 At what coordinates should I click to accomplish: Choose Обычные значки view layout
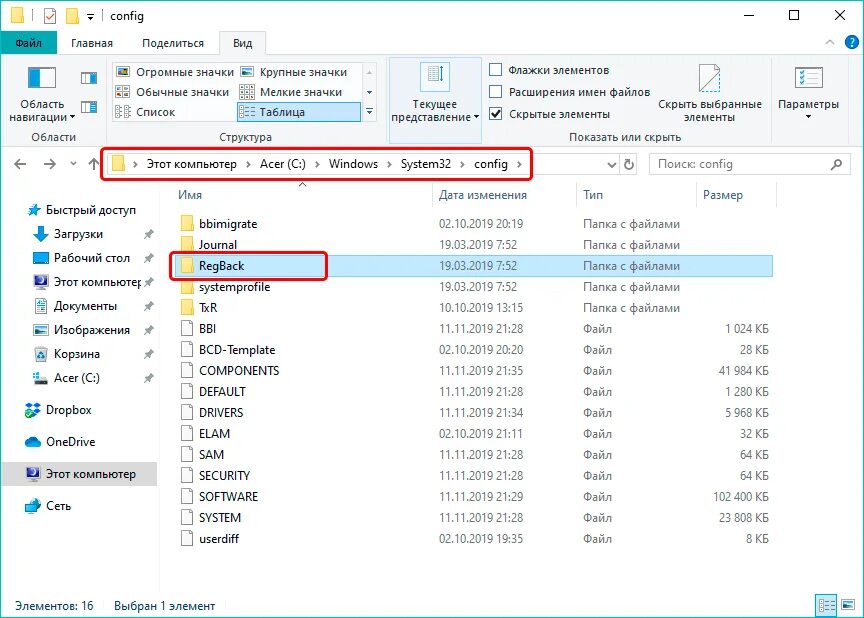(172, 92)
